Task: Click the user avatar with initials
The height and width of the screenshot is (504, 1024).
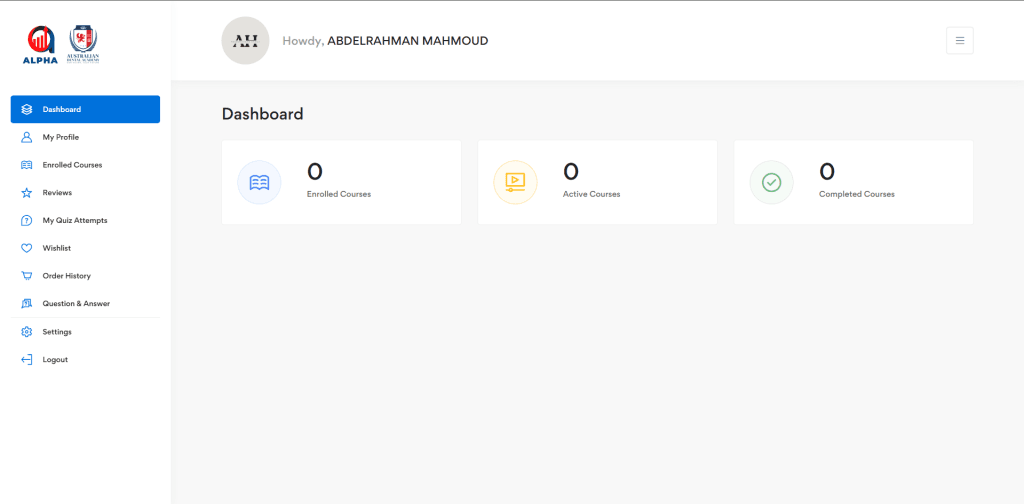Action: [x=245, y=41]
